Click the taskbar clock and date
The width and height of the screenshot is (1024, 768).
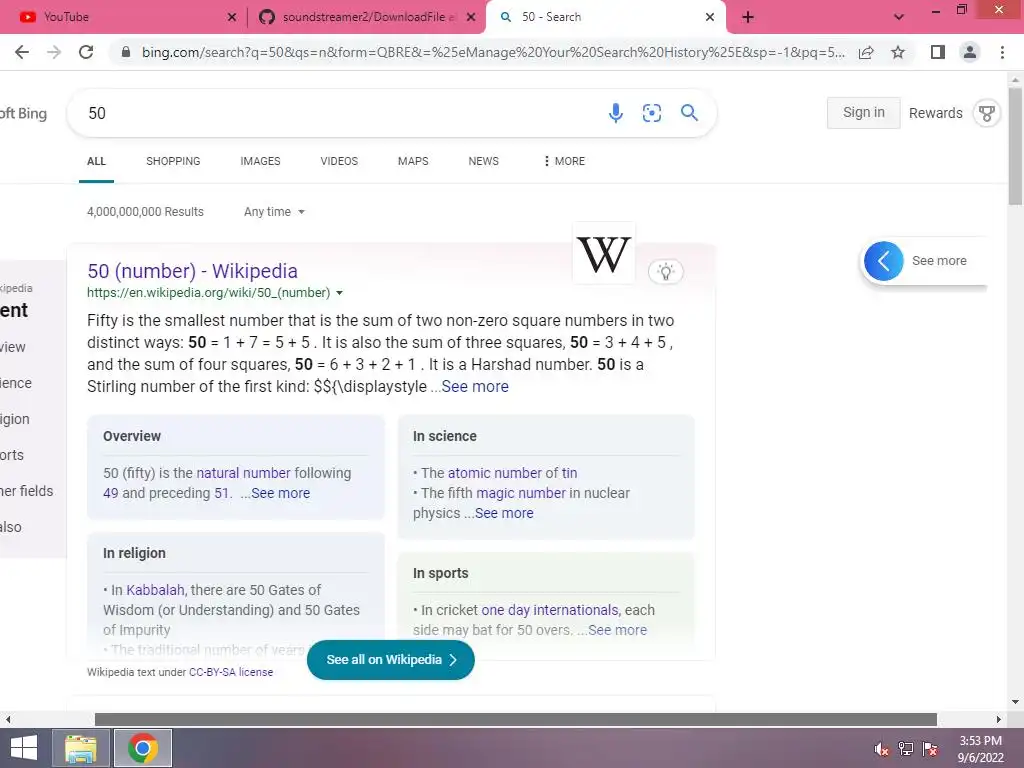pyautogui.click(x=980, y=749)
